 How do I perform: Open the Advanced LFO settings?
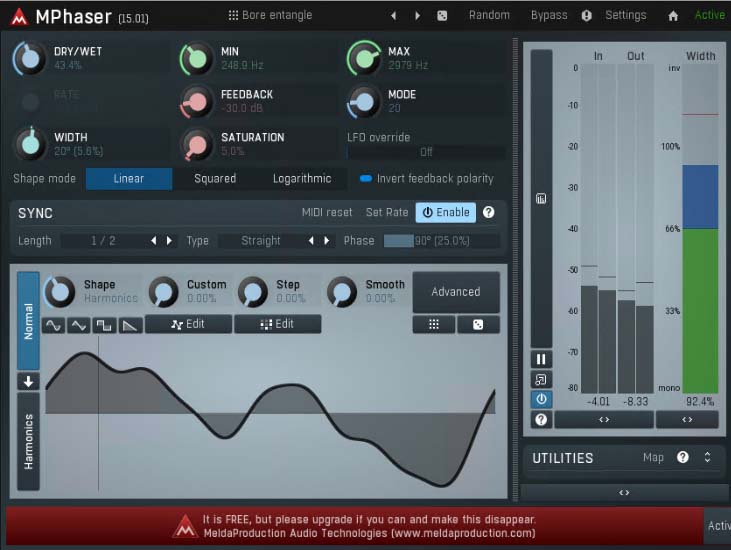pos(456,292)
